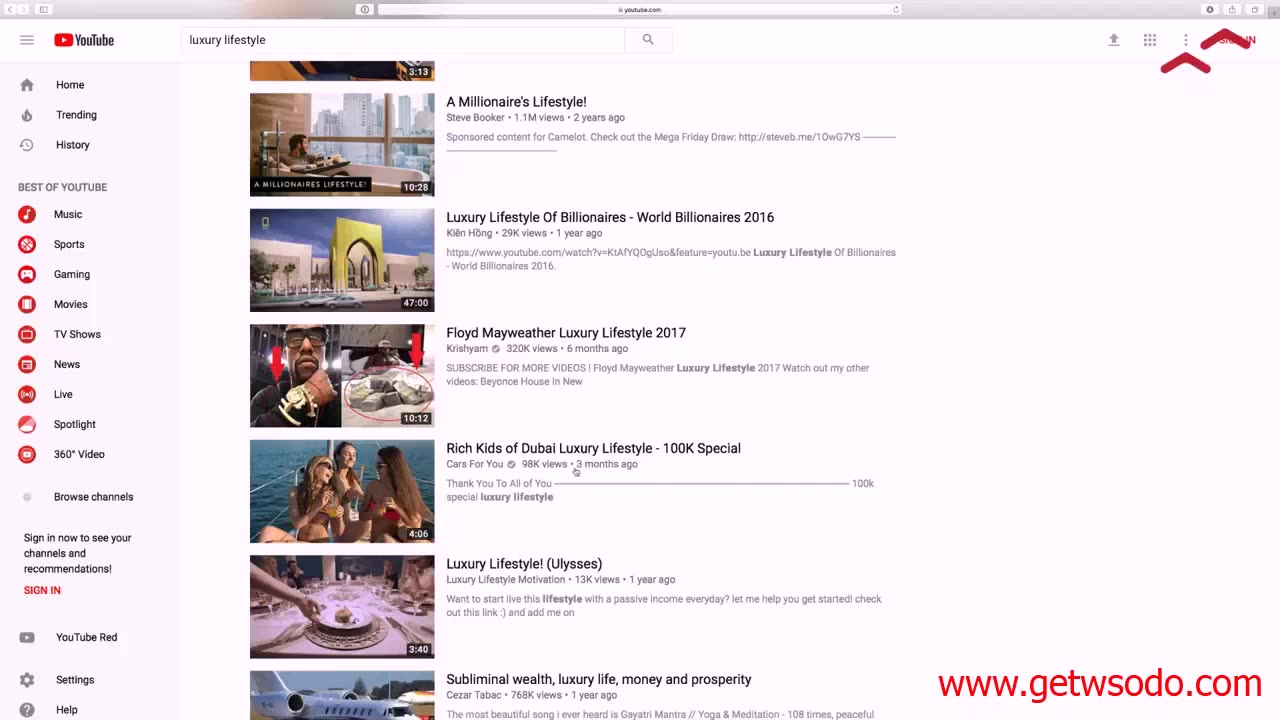Click the YouTube logo
The image size is (1280, 720).
pyautogui.click(x=84, y=40)
